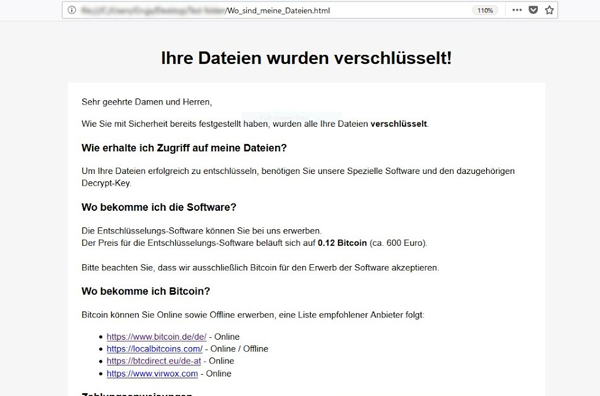Open the https://www.virwox.com link
The height and width of the screenshot is (396, 600).
[152, 374]
